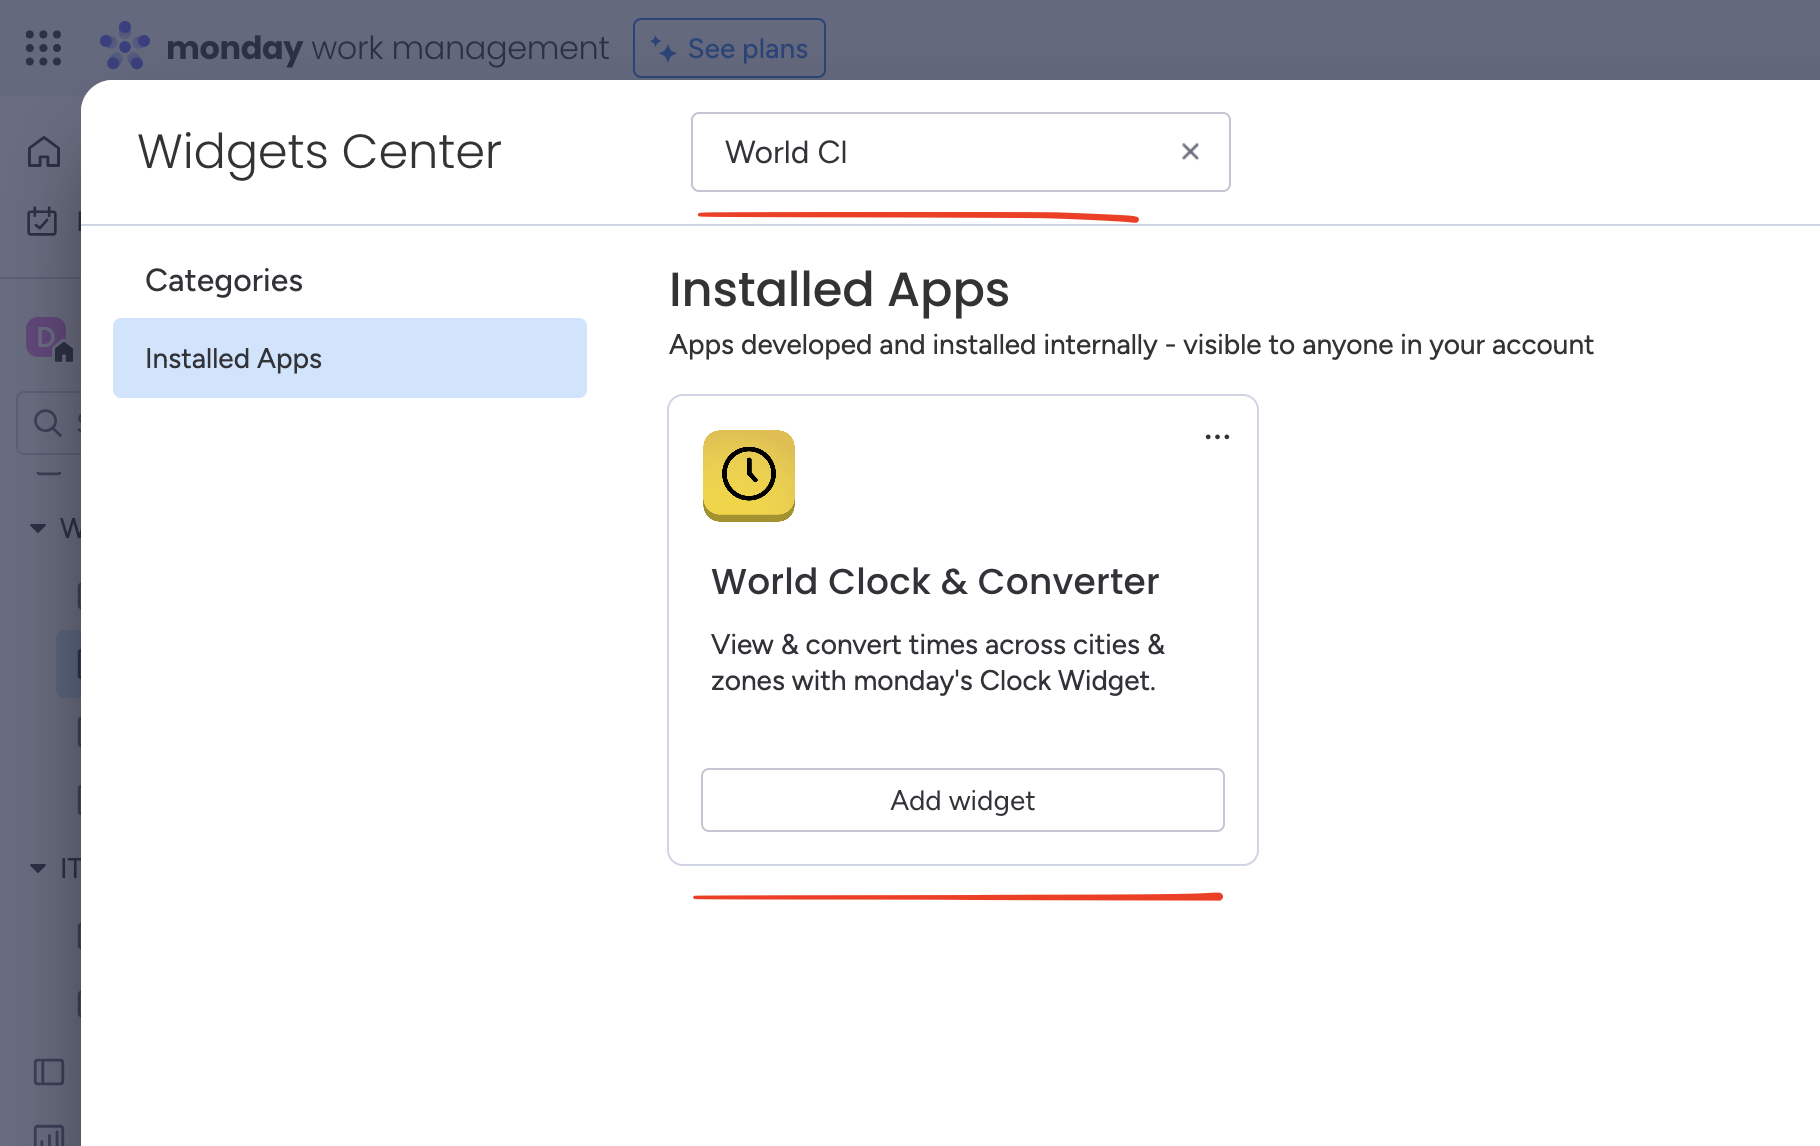The image size is (1820, 1146).
Task: Click the sidebar panel layout icon
Action: pos(48,1072)
